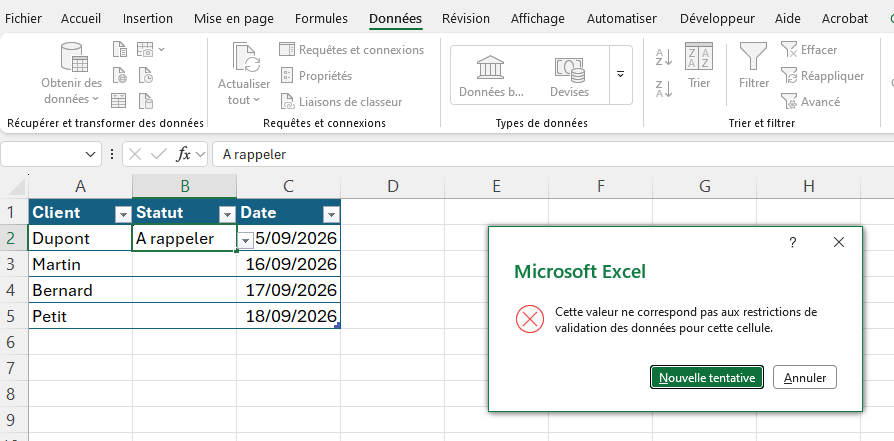
Task: Click Réappliquer filter button
Action: (822, 76)
